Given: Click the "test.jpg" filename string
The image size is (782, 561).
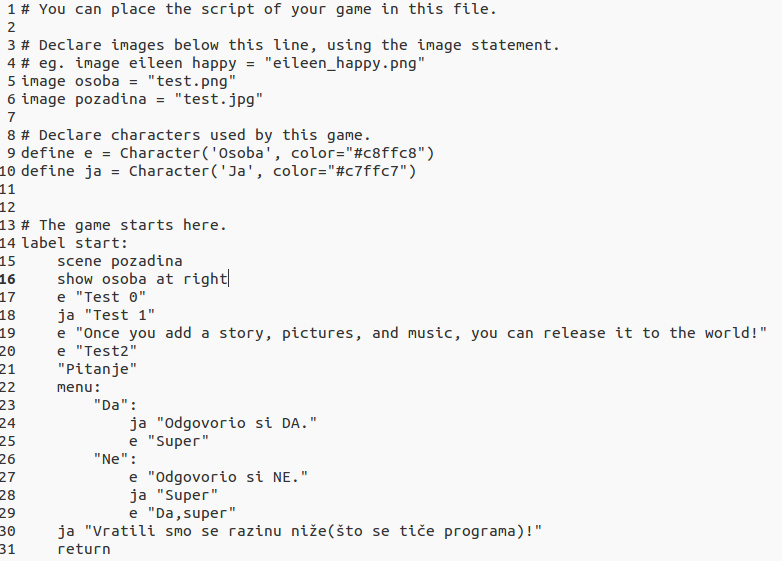Looking at the screenshot, I should (218, 99).
